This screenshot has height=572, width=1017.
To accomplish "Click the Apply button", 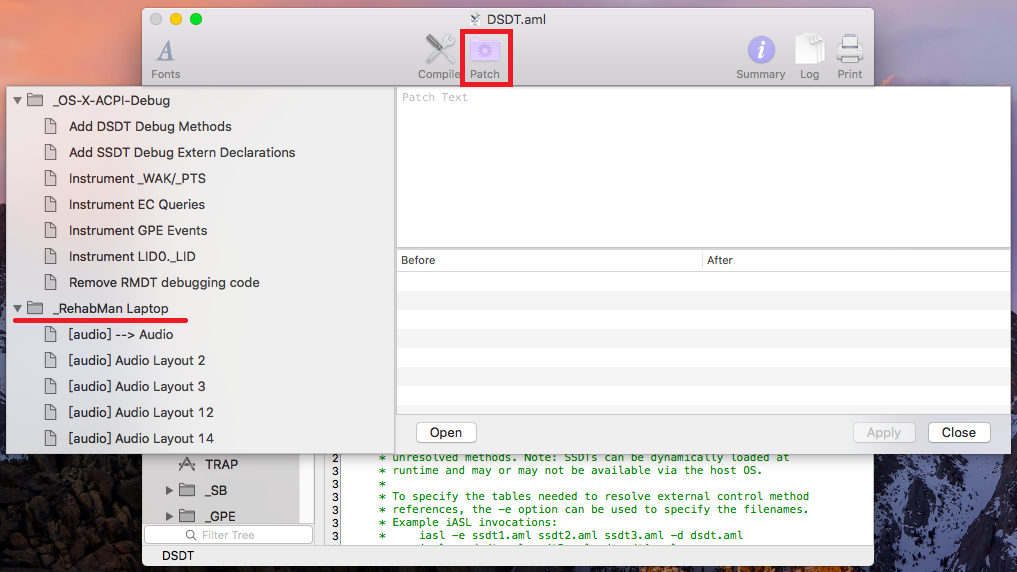I will [x=883, y=433].
